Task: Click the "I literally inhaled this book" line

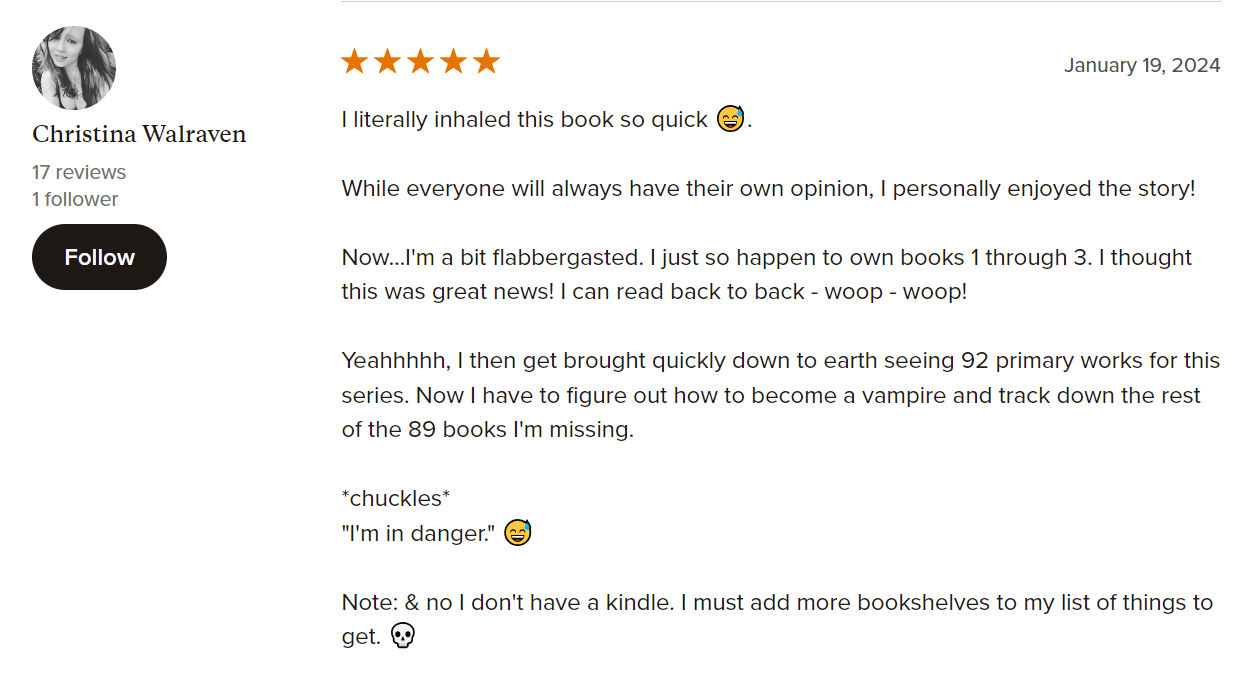Action: click(525, 120)
